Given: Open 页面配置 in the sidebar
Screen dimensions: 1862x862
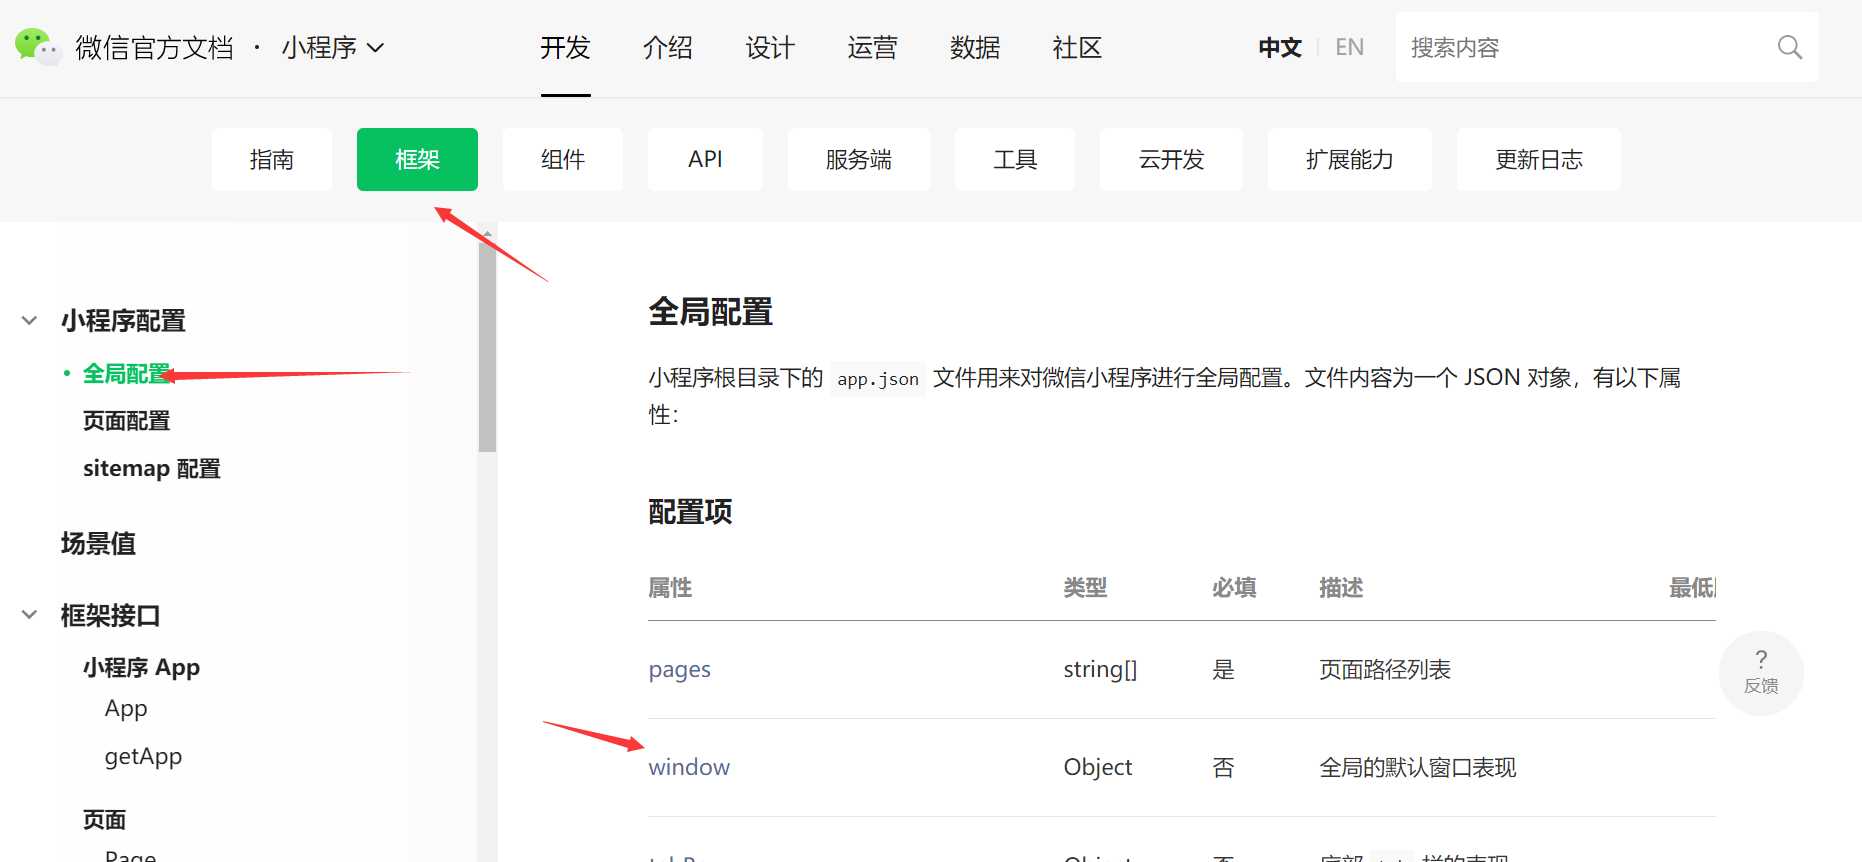Looking at the screenshot, I should [127, 421].
